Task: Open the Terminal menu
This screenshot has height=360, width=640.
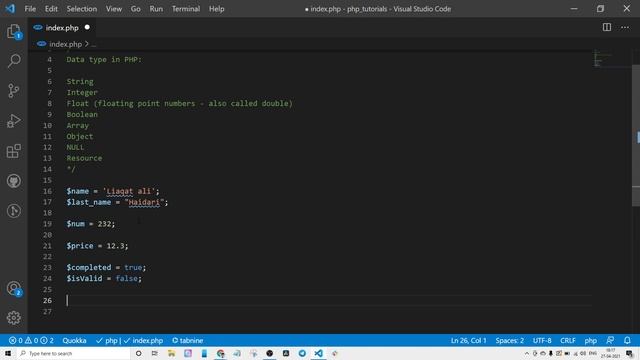Action: [186, 9]
